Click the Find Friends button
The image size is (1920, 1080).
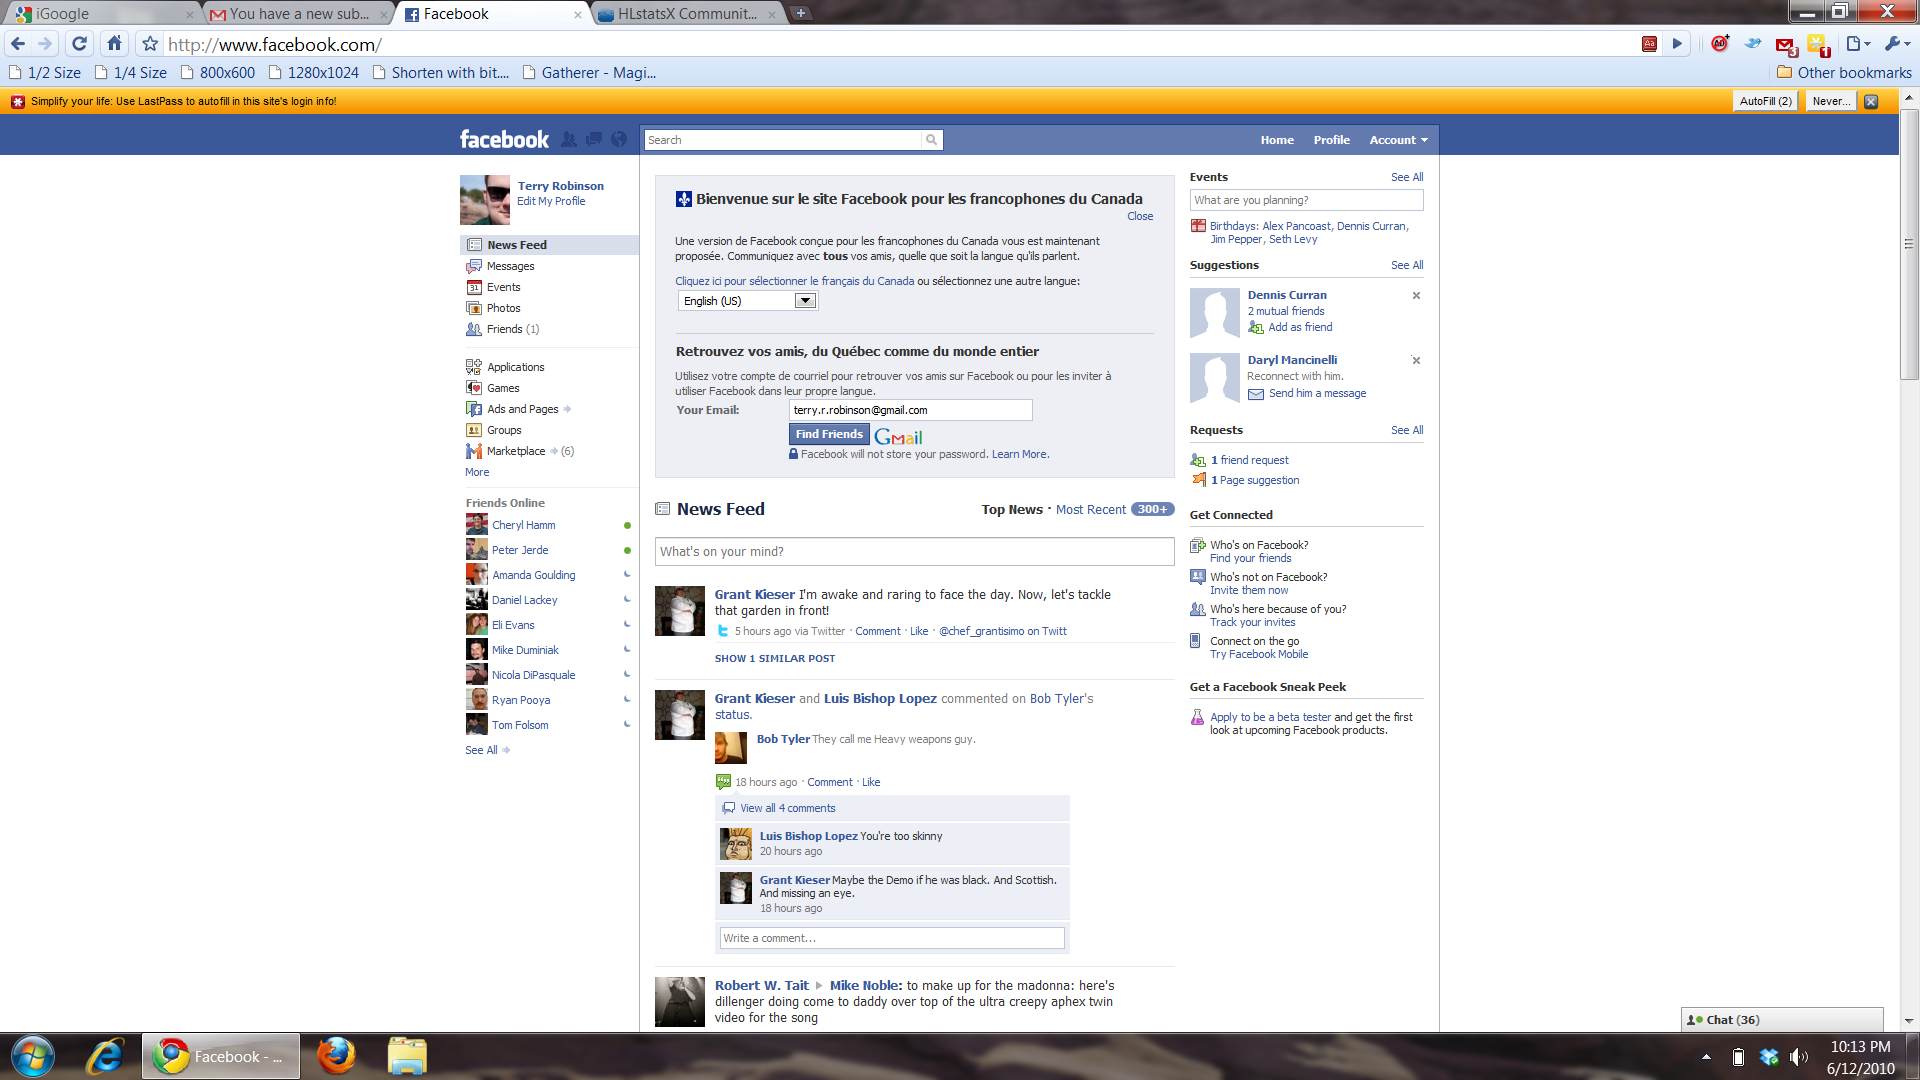click(x=829, y=434)
